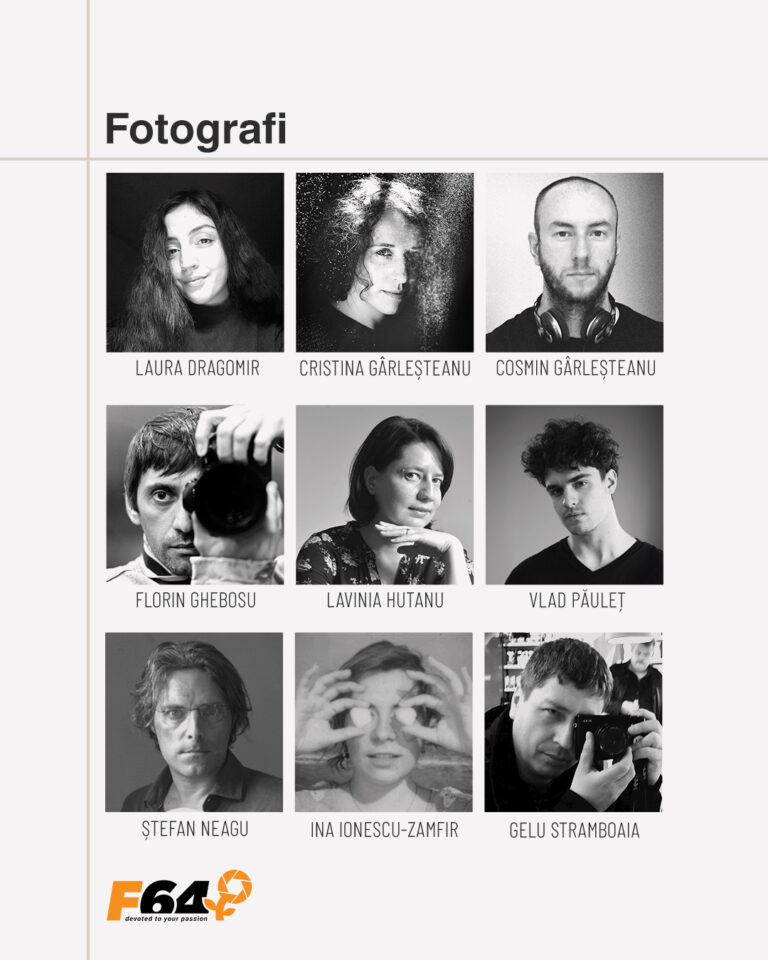This screenshot has width=768, height=960.
Task: Open Ina Ionescu-Zamfir's portrait photo
Action: (x=383, y=722)
